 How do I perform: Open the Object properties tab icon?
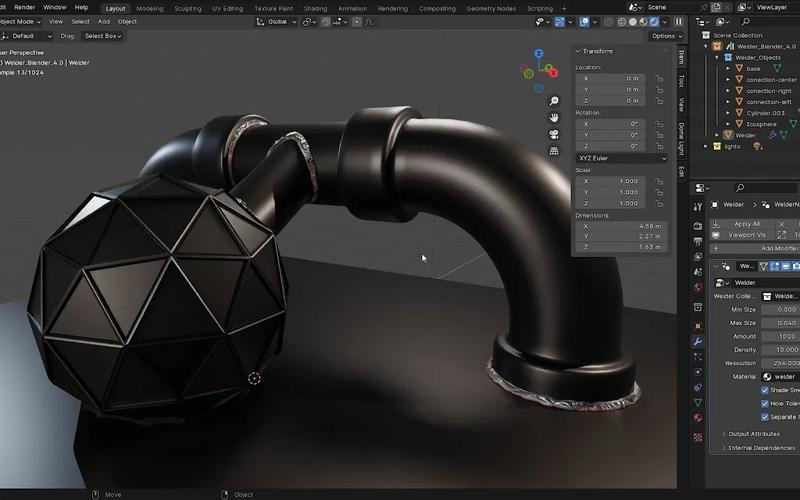pyautogui.click(x=697, y=326)
